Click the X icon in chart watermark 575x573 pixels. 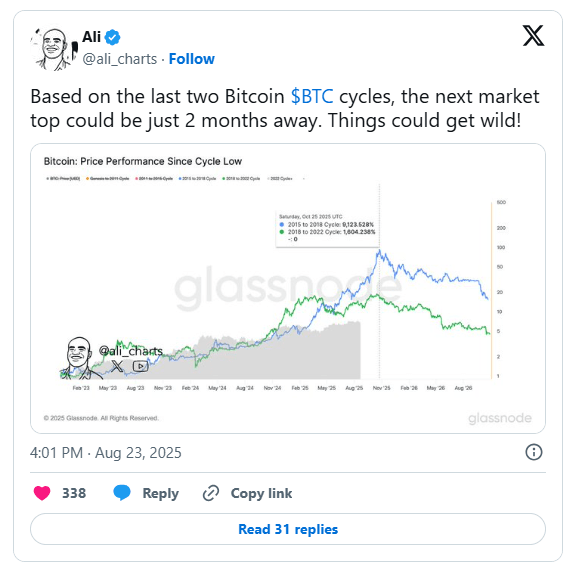pyautogui.click(x=117, y=366)
